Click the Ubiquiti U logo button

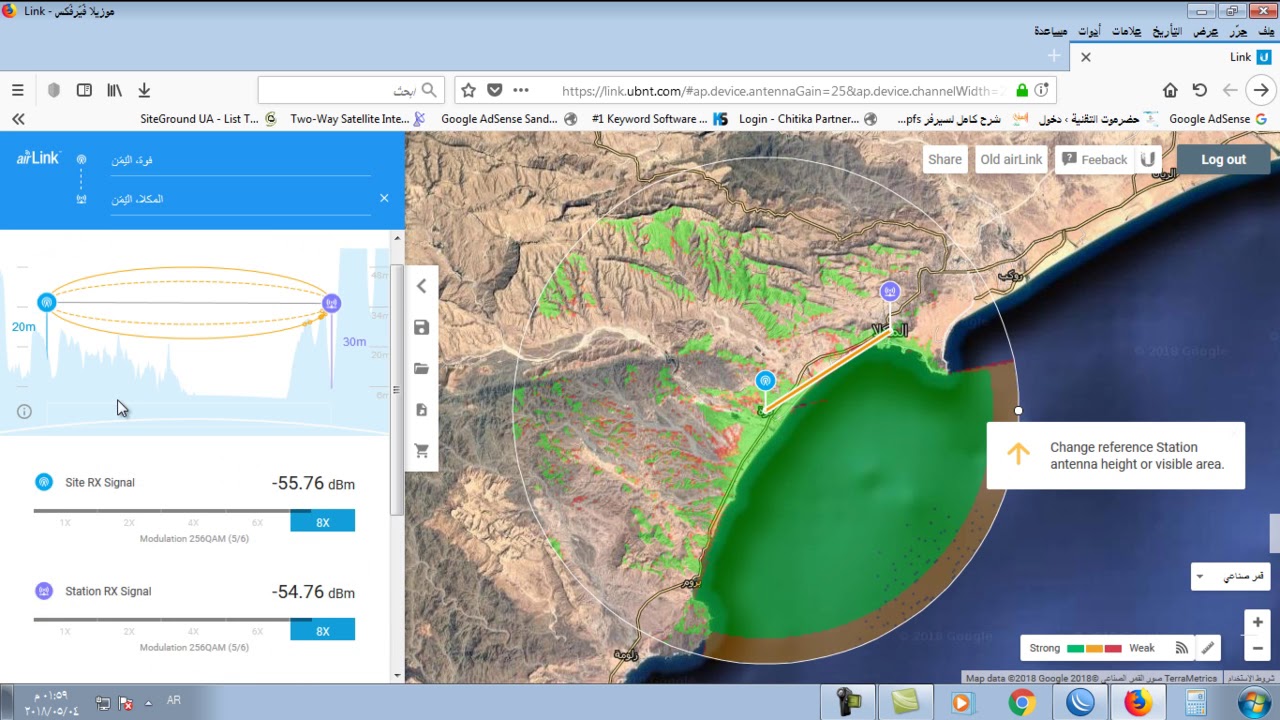click(x=1148, y=159)
